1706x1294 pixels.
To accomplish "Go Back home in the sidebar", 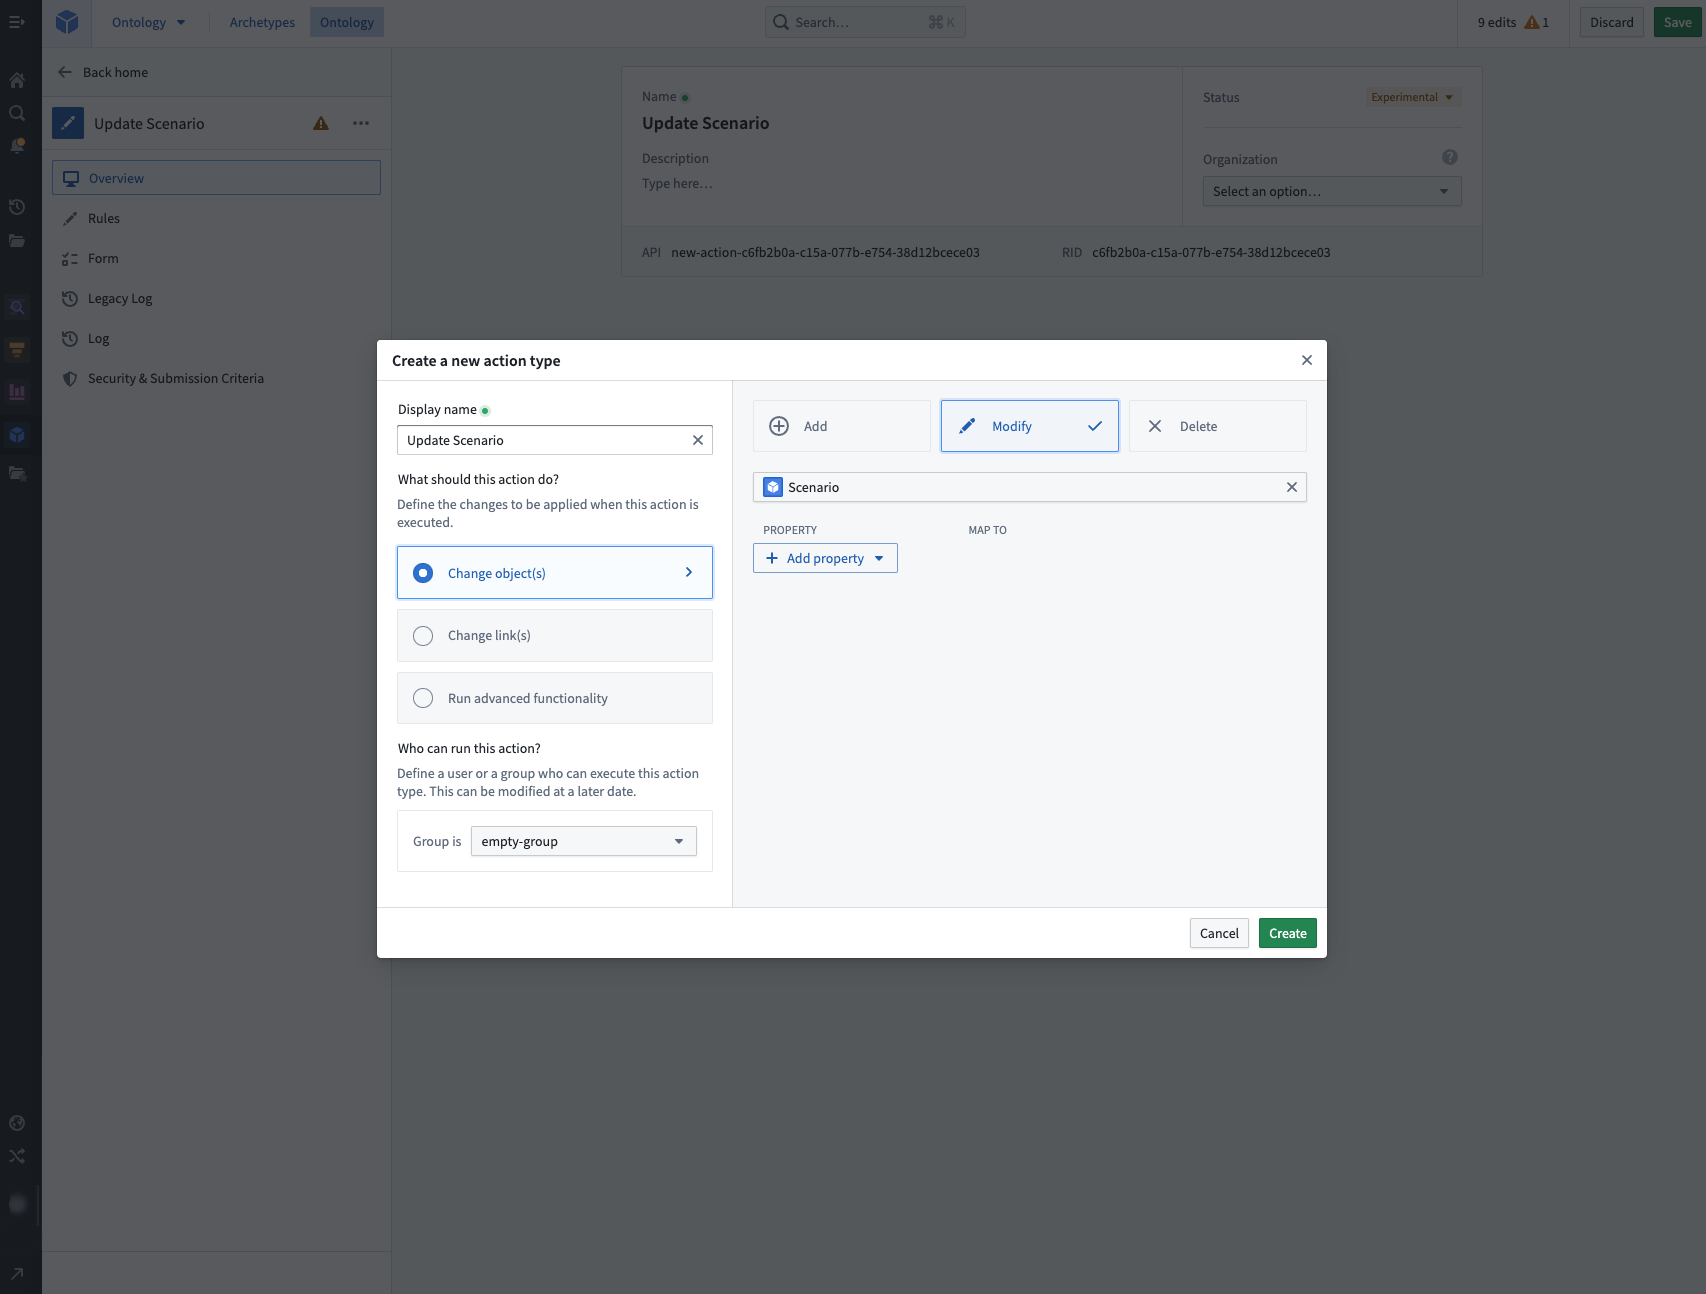I will (x=104, y=72).
